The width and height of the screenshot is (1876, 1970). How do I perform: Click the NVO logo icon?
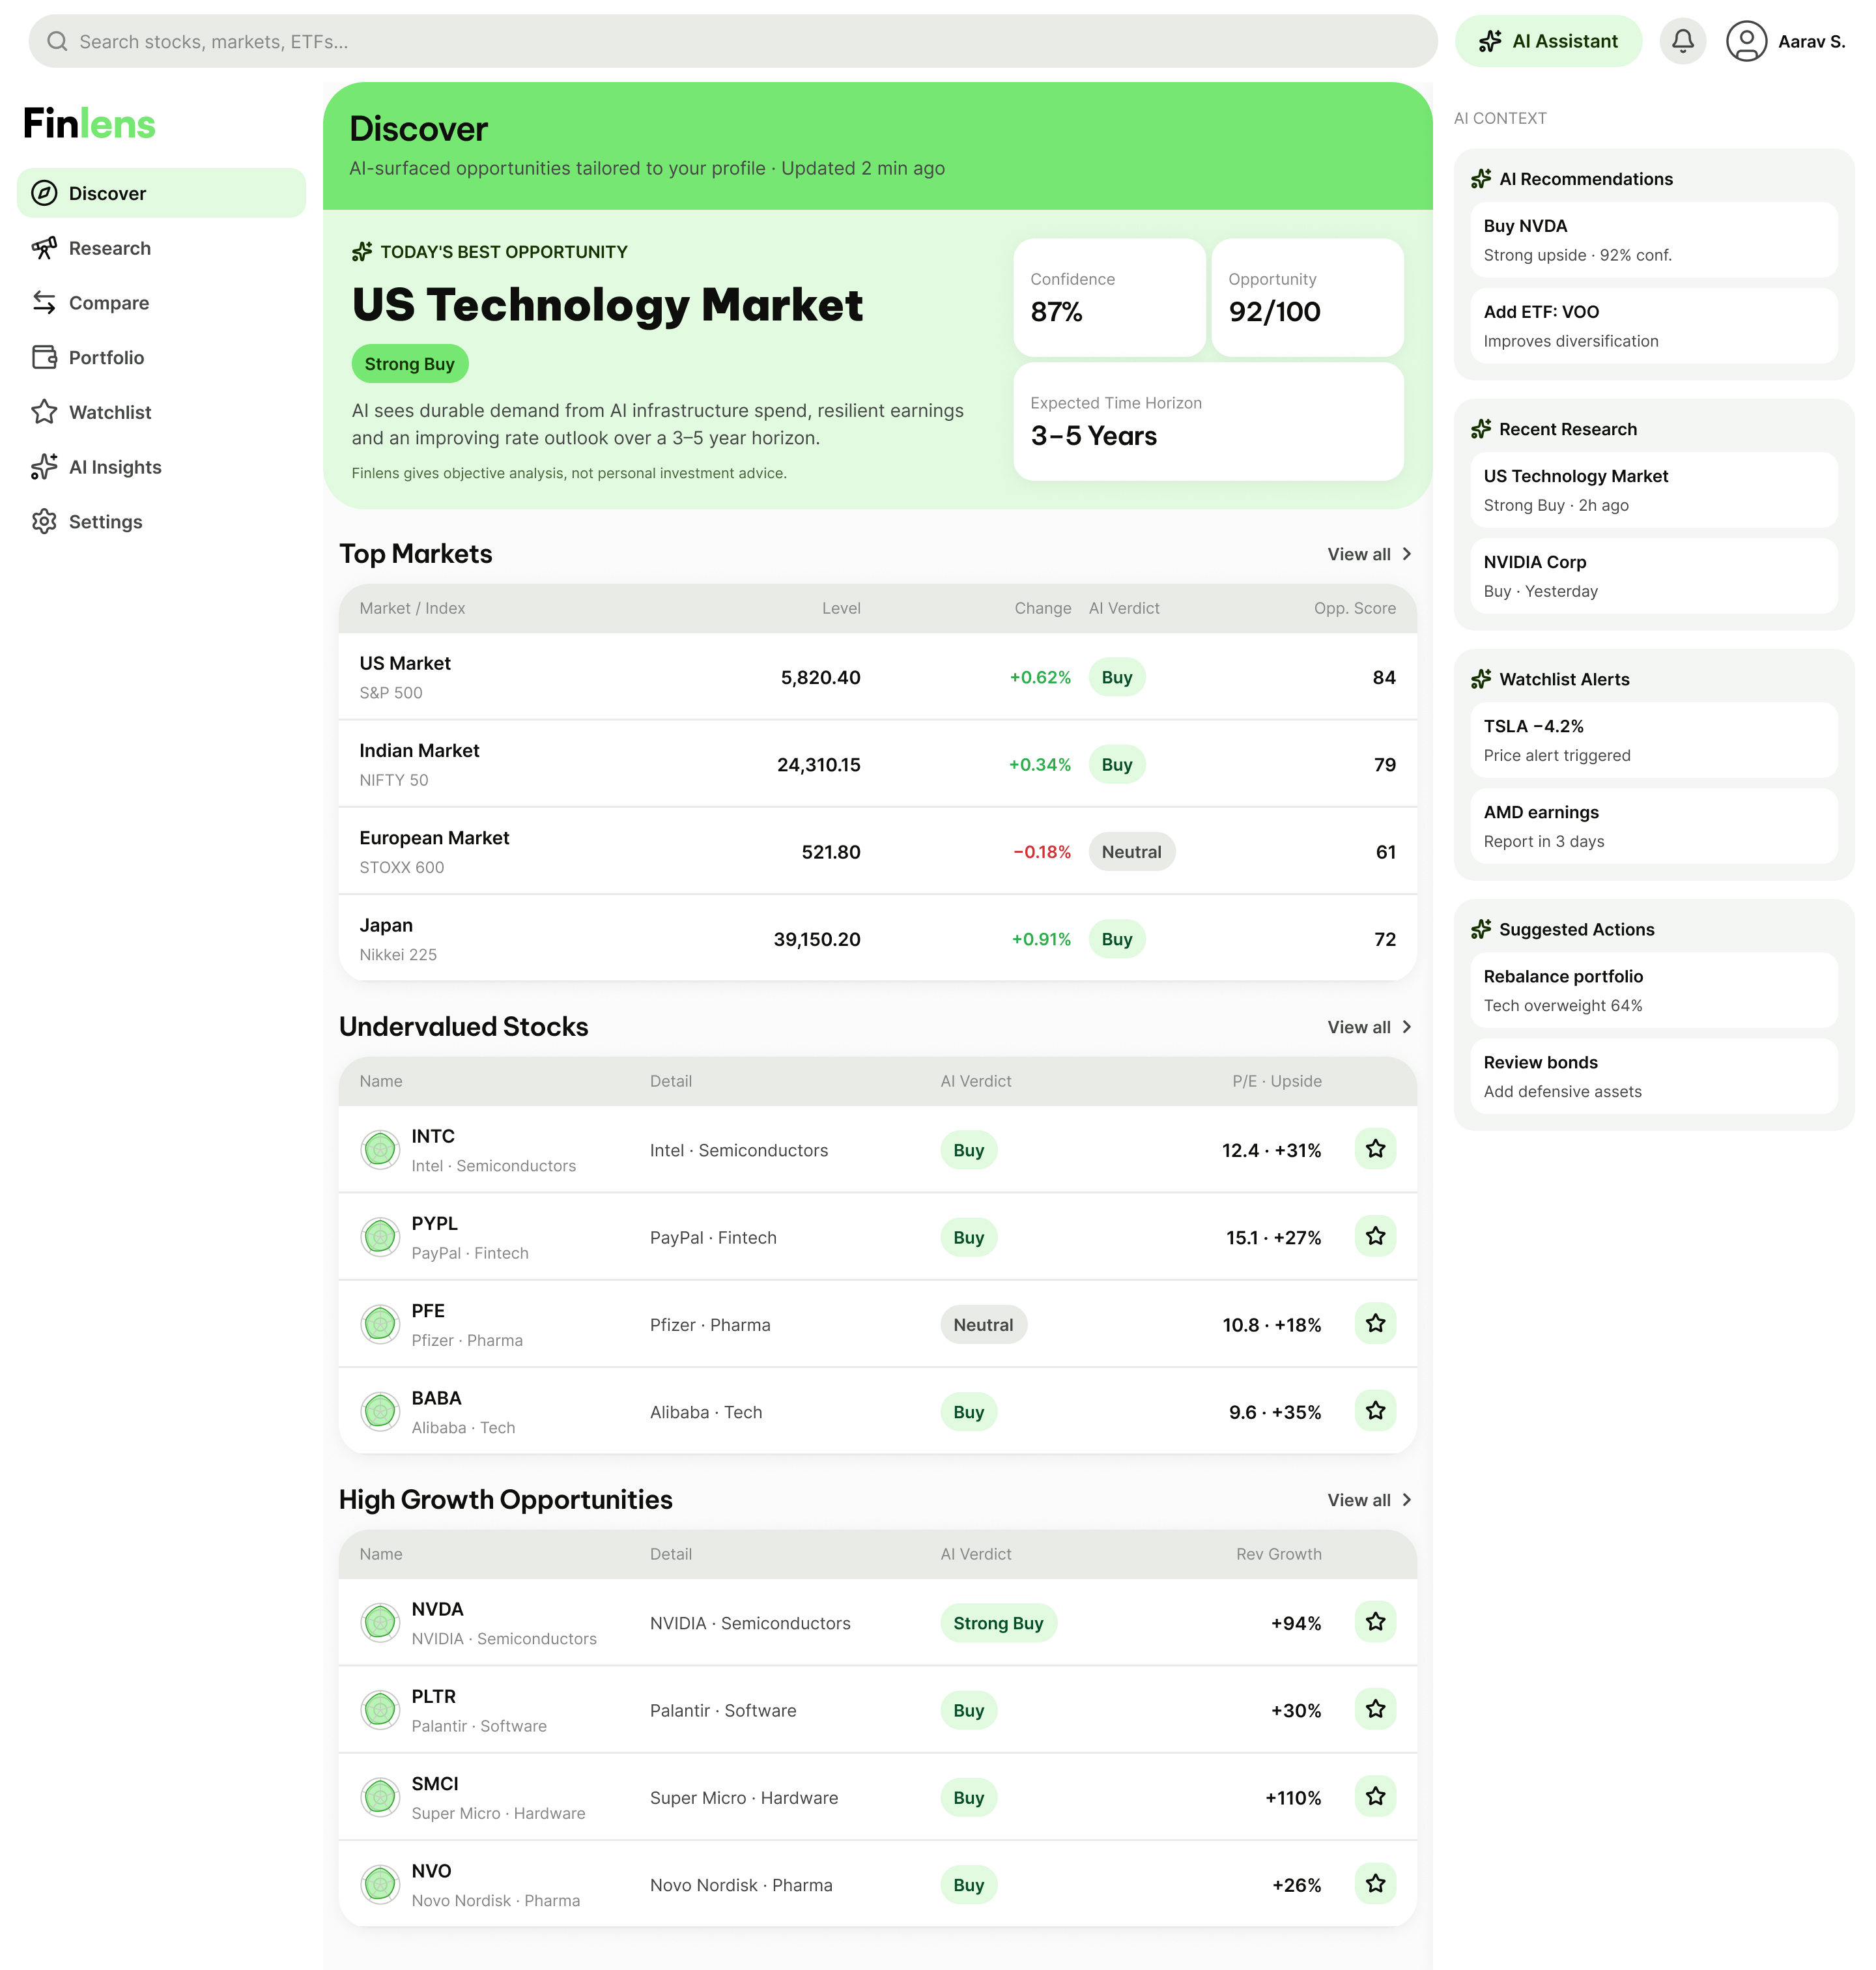click(x=380, y=1885)
